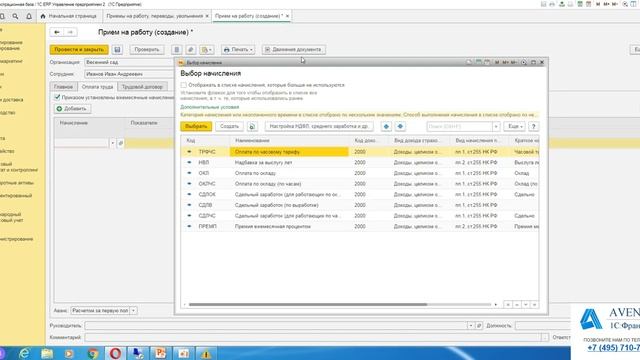Viewport: 640px width, 360px height.
Task: Click row marker icon of ТРФЧС
Action: click(x=189, y=152)
